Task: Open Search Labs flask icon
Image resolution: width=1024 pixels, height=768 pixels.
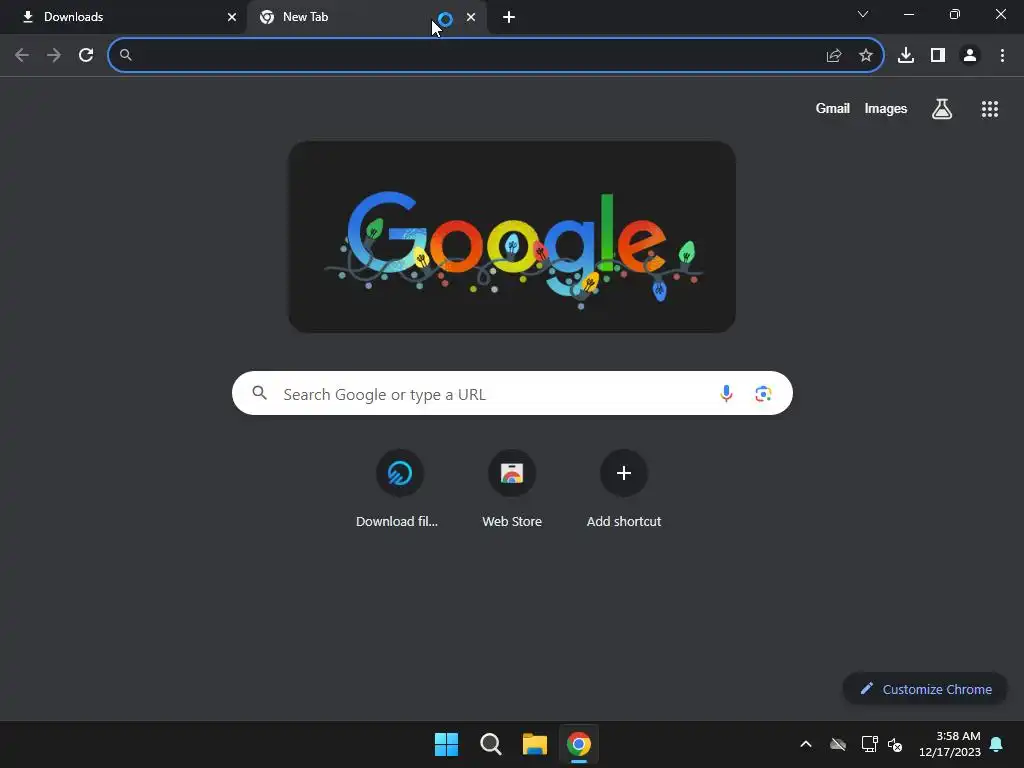Action: click(942, 109)
